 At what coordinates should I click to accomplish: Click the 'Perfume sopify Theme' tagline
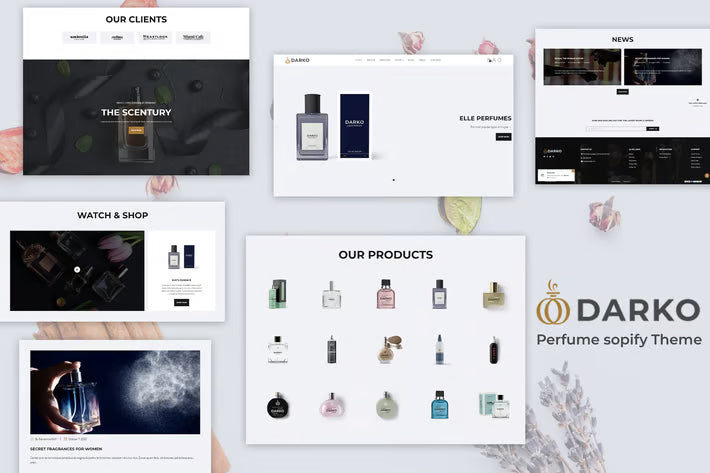619,339
